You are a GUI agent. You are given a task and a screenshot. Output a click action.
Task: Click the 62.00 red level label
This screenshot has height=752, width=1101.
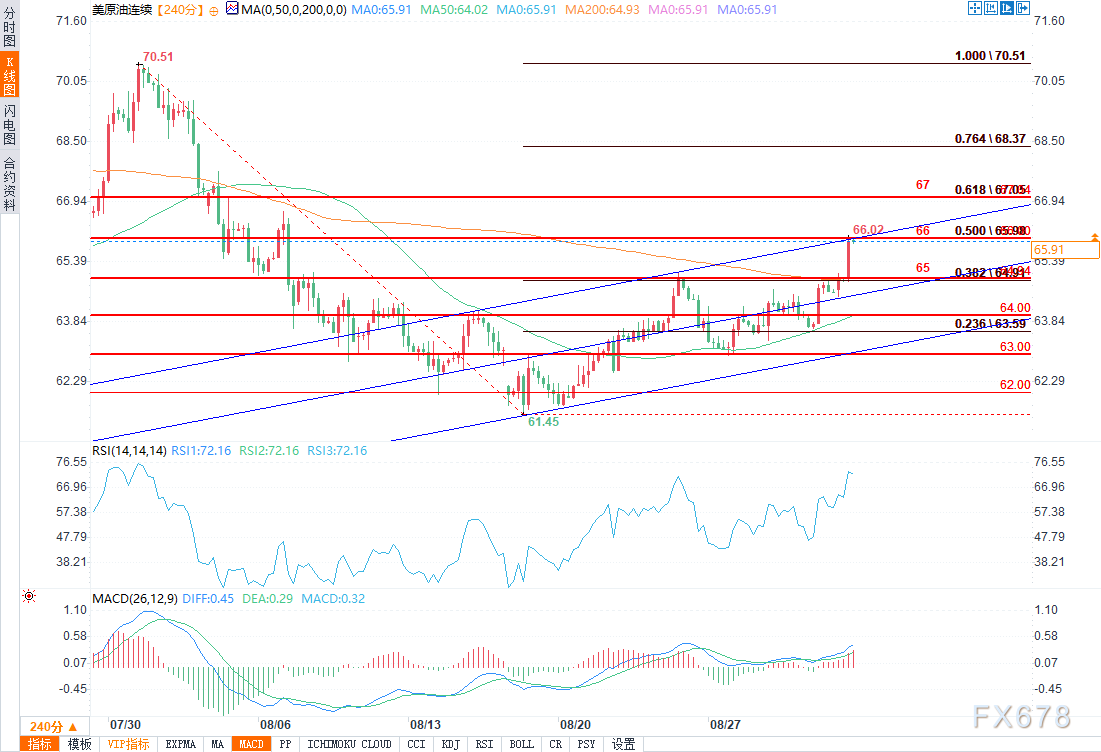coord(1015,385)
